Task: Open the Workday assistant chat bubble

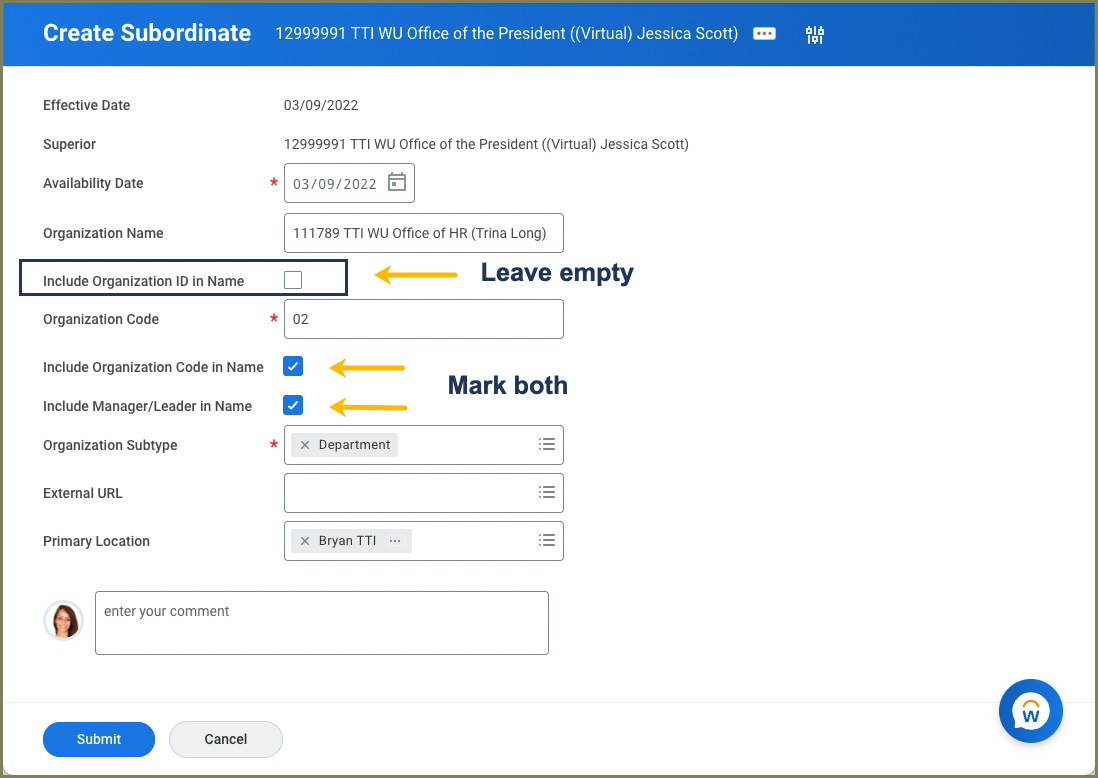Action: [x=1030, y=711]
